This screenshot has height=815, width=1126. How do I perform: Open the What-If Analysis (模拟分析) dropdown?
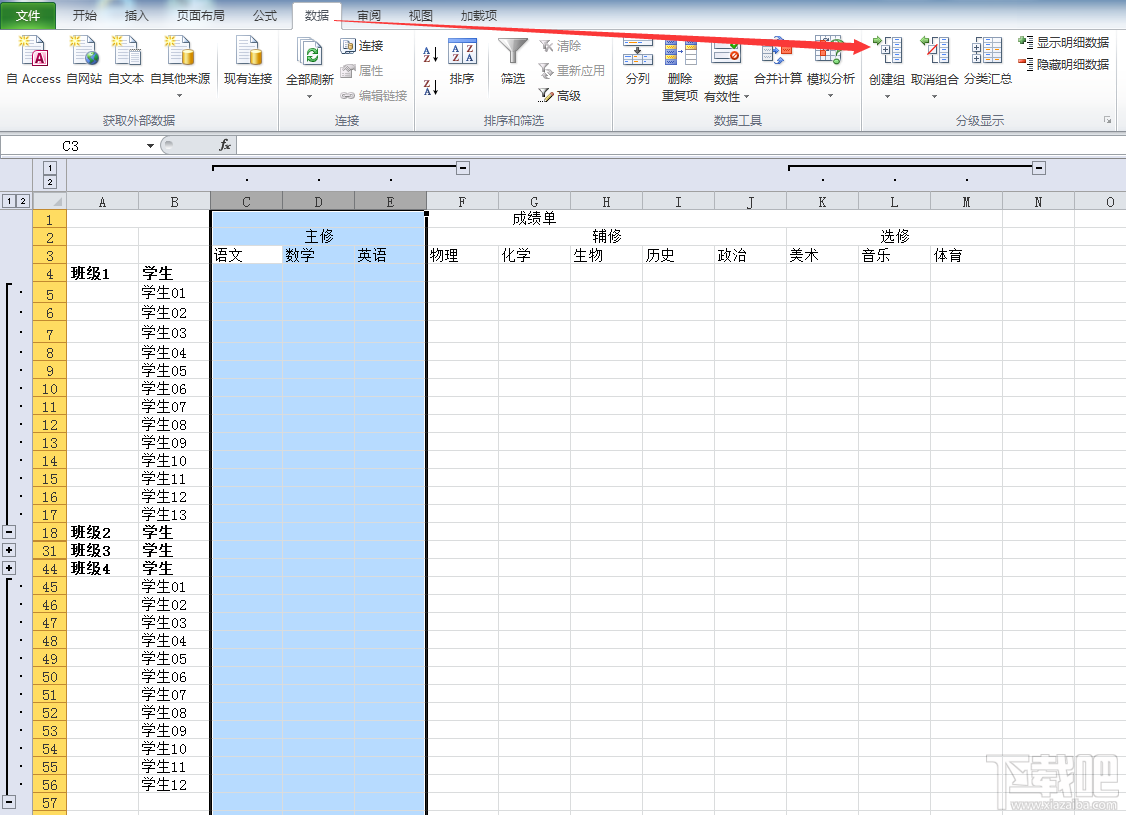[x=830, y=96]
